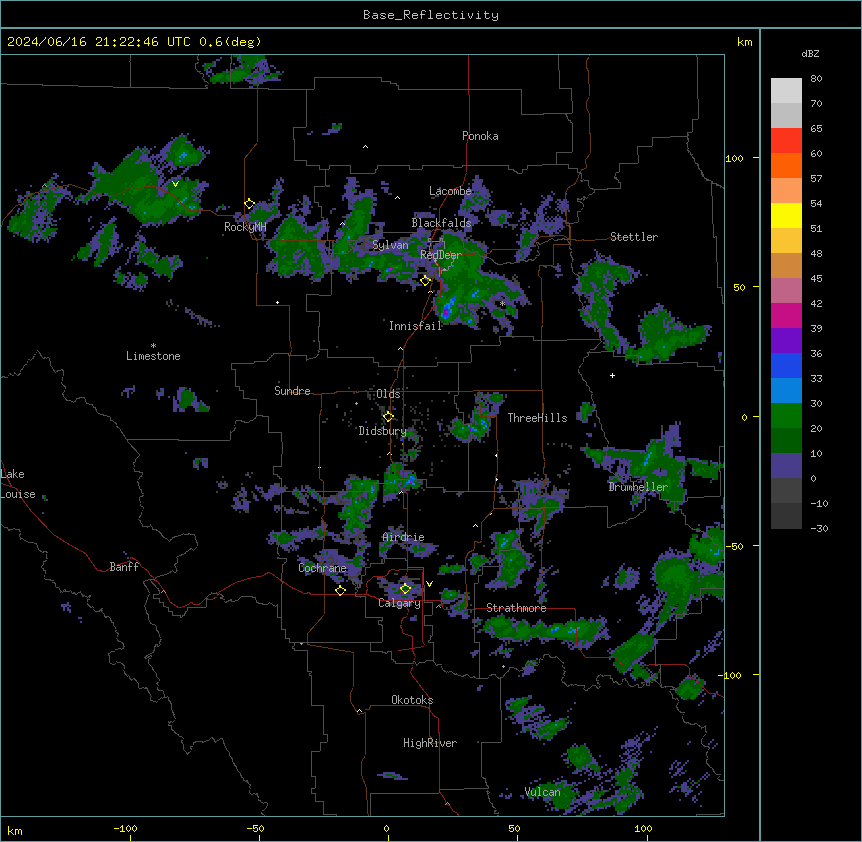The image size is (862, 842).
Task: Select the white plus marker northeast of ThreeHills
Action: [x=612, y=375]
